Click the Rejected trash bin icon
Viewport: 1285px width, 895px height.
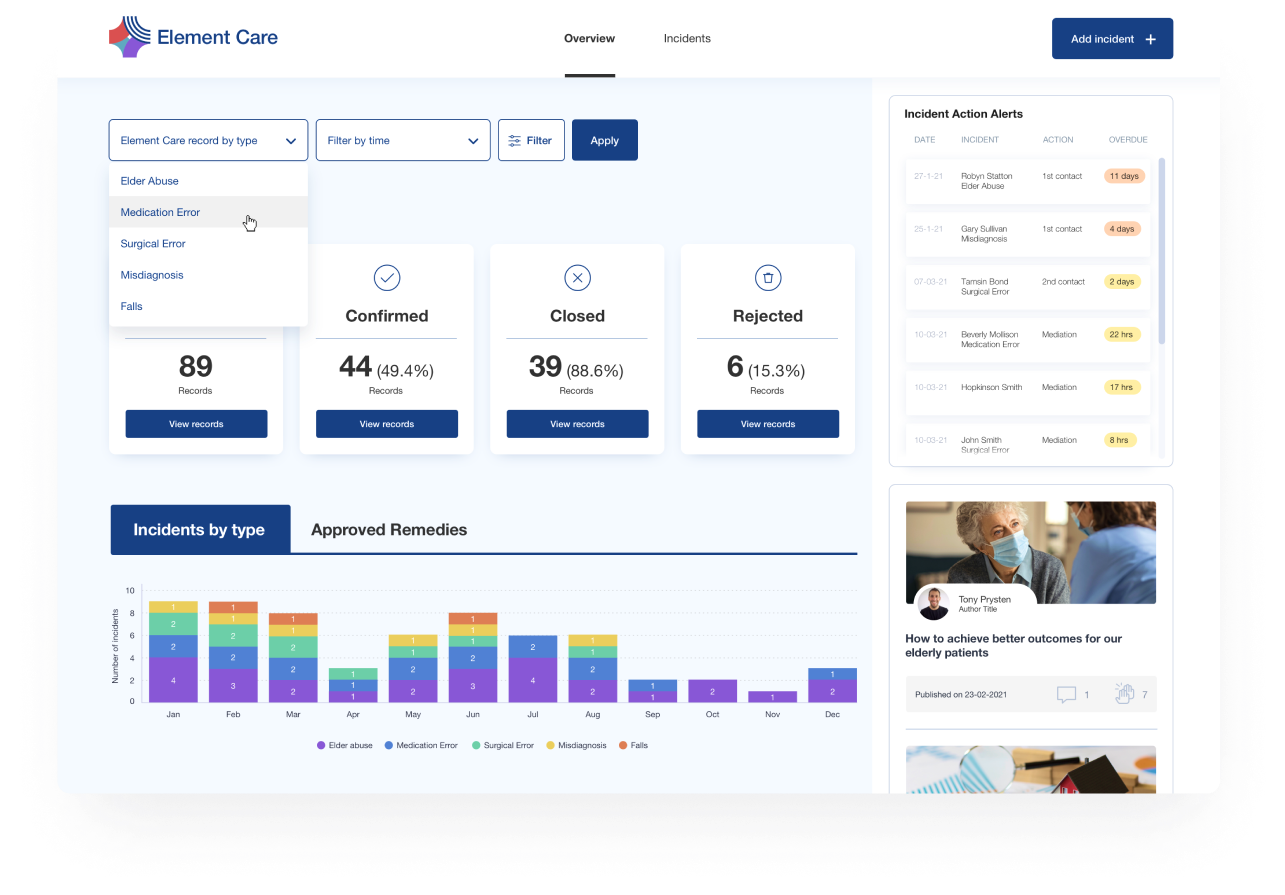click(x=767, y=277)
